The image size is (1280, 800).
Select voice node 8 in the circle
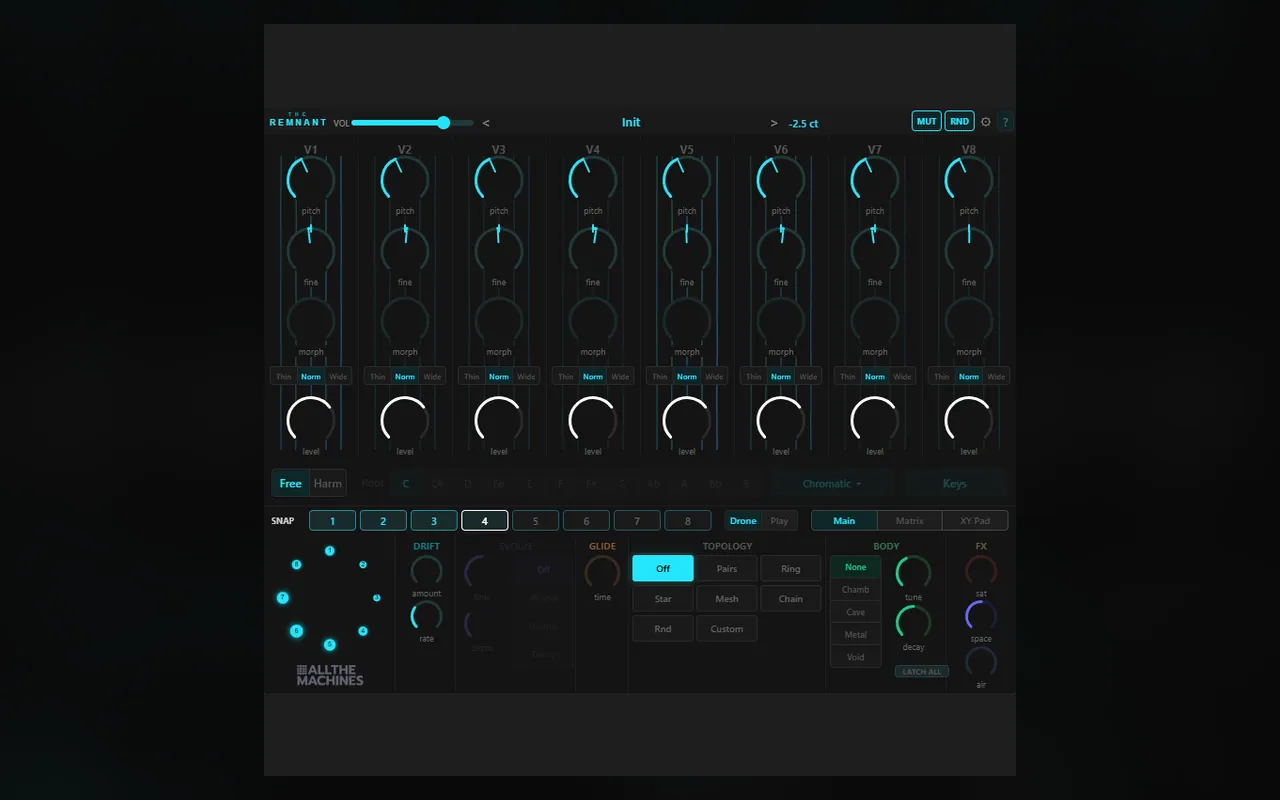pos(296,565)
